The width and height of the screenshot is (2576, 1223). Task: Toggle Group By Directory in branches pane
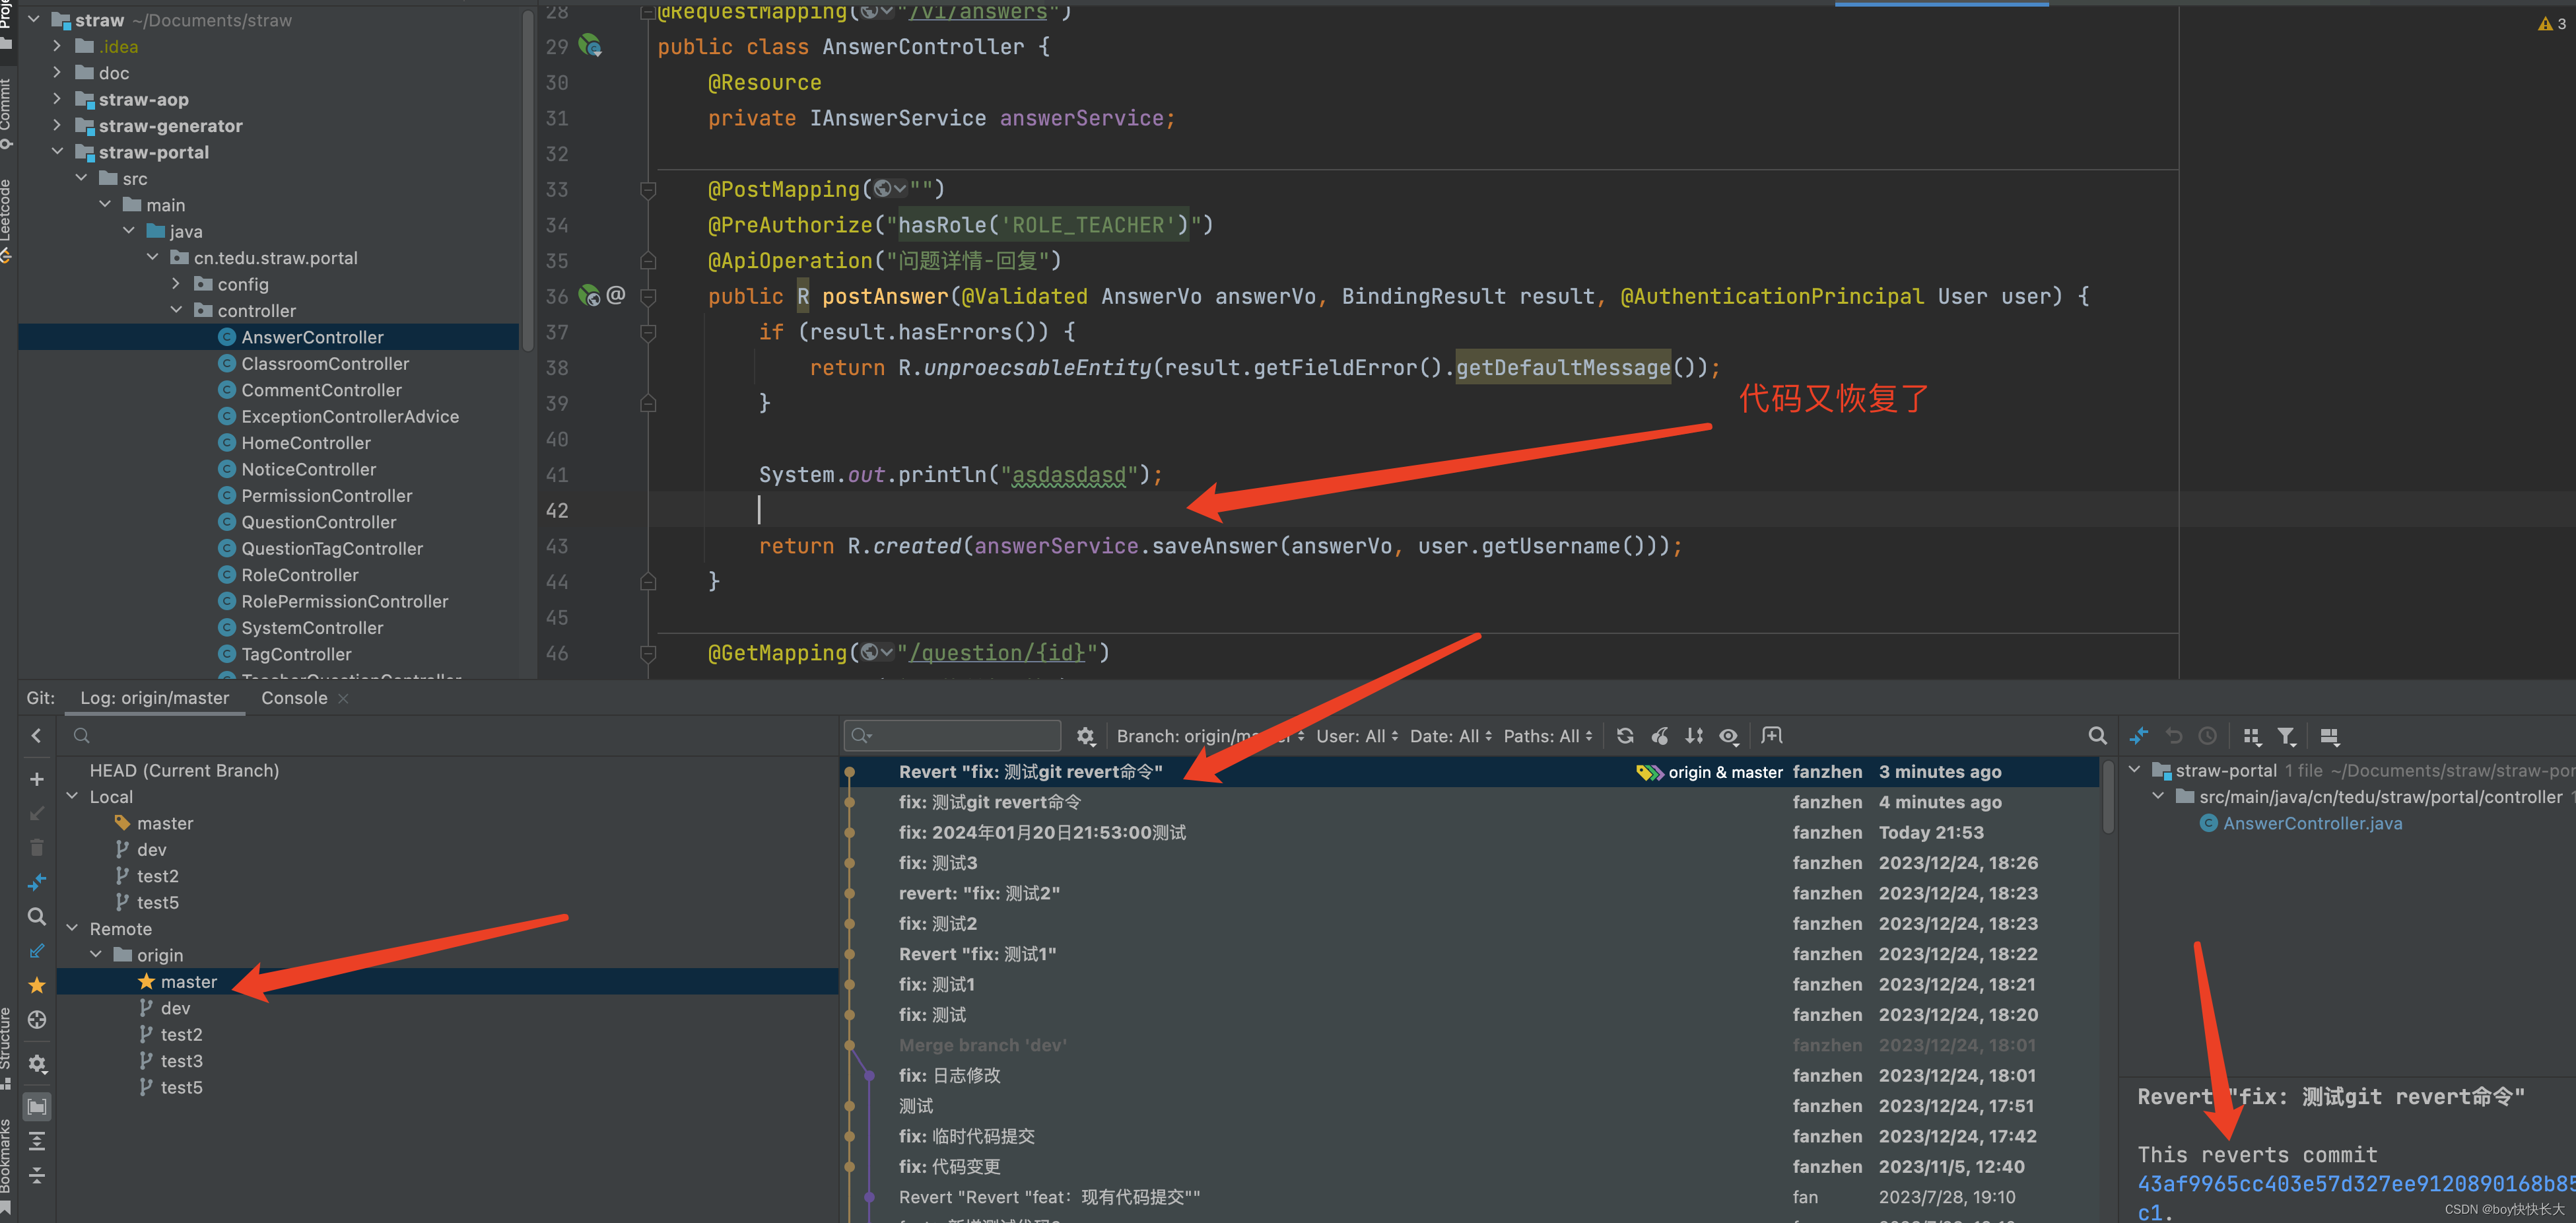click(x=37, y=1107)
